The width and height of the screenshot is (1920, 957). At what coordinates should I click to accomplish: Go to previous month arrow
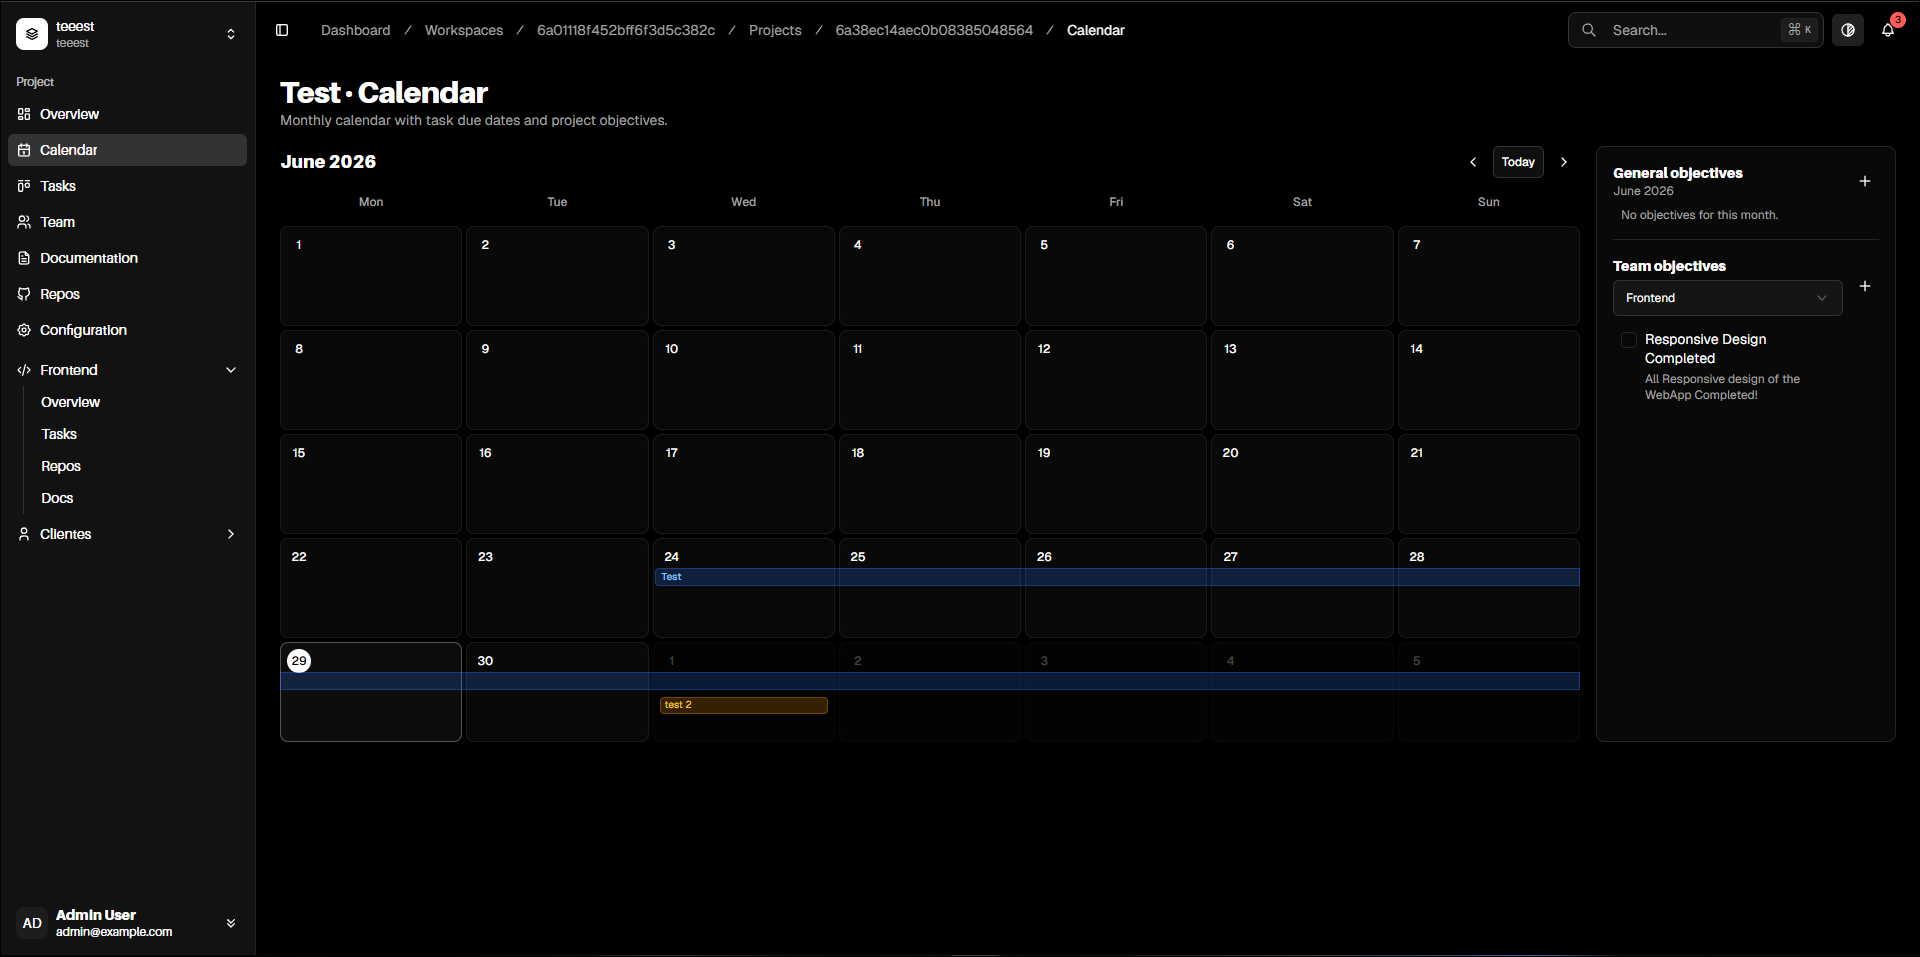click(x=1473, y=162)
